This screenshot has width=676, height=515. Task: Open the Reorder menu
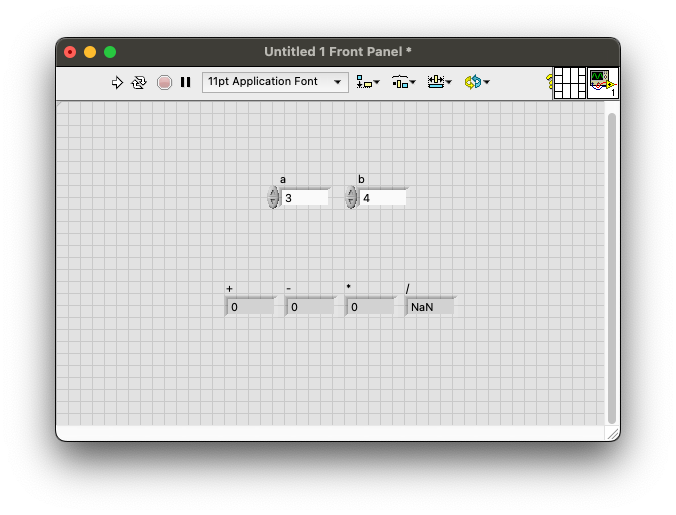coord(477,82)
